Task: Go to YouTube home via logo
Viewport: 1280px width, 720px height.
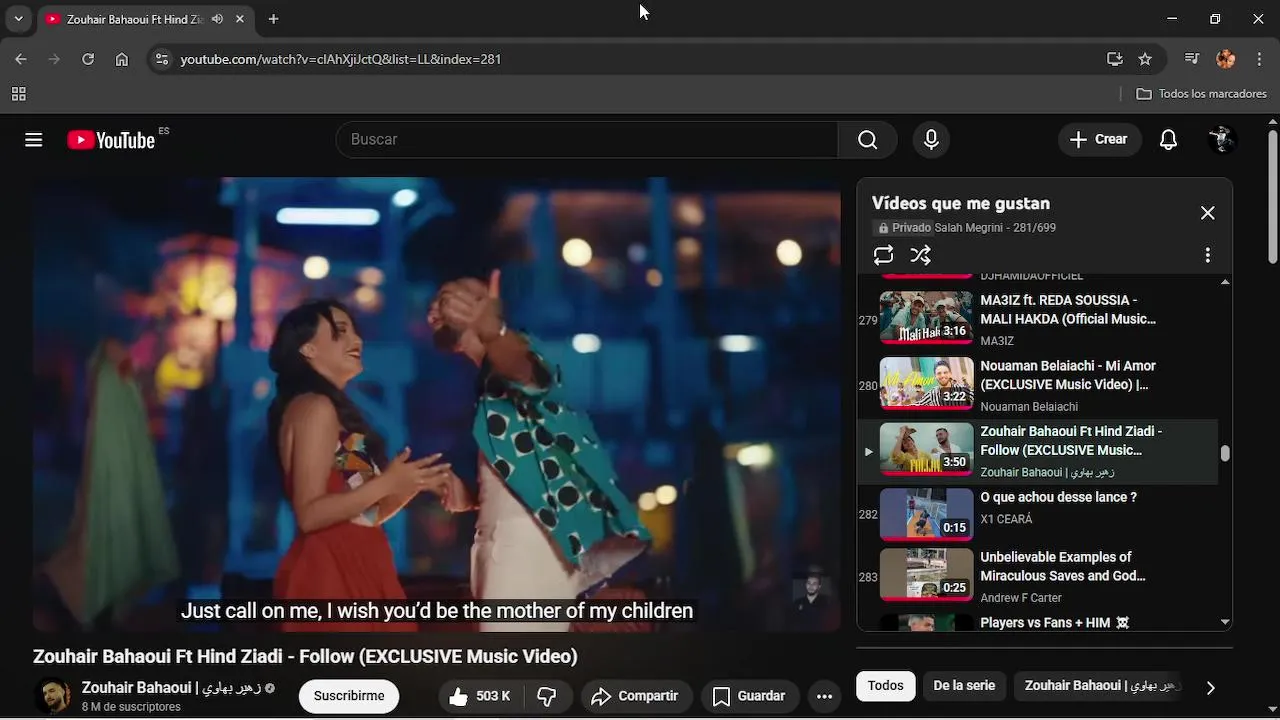Action: pos(111,140)
